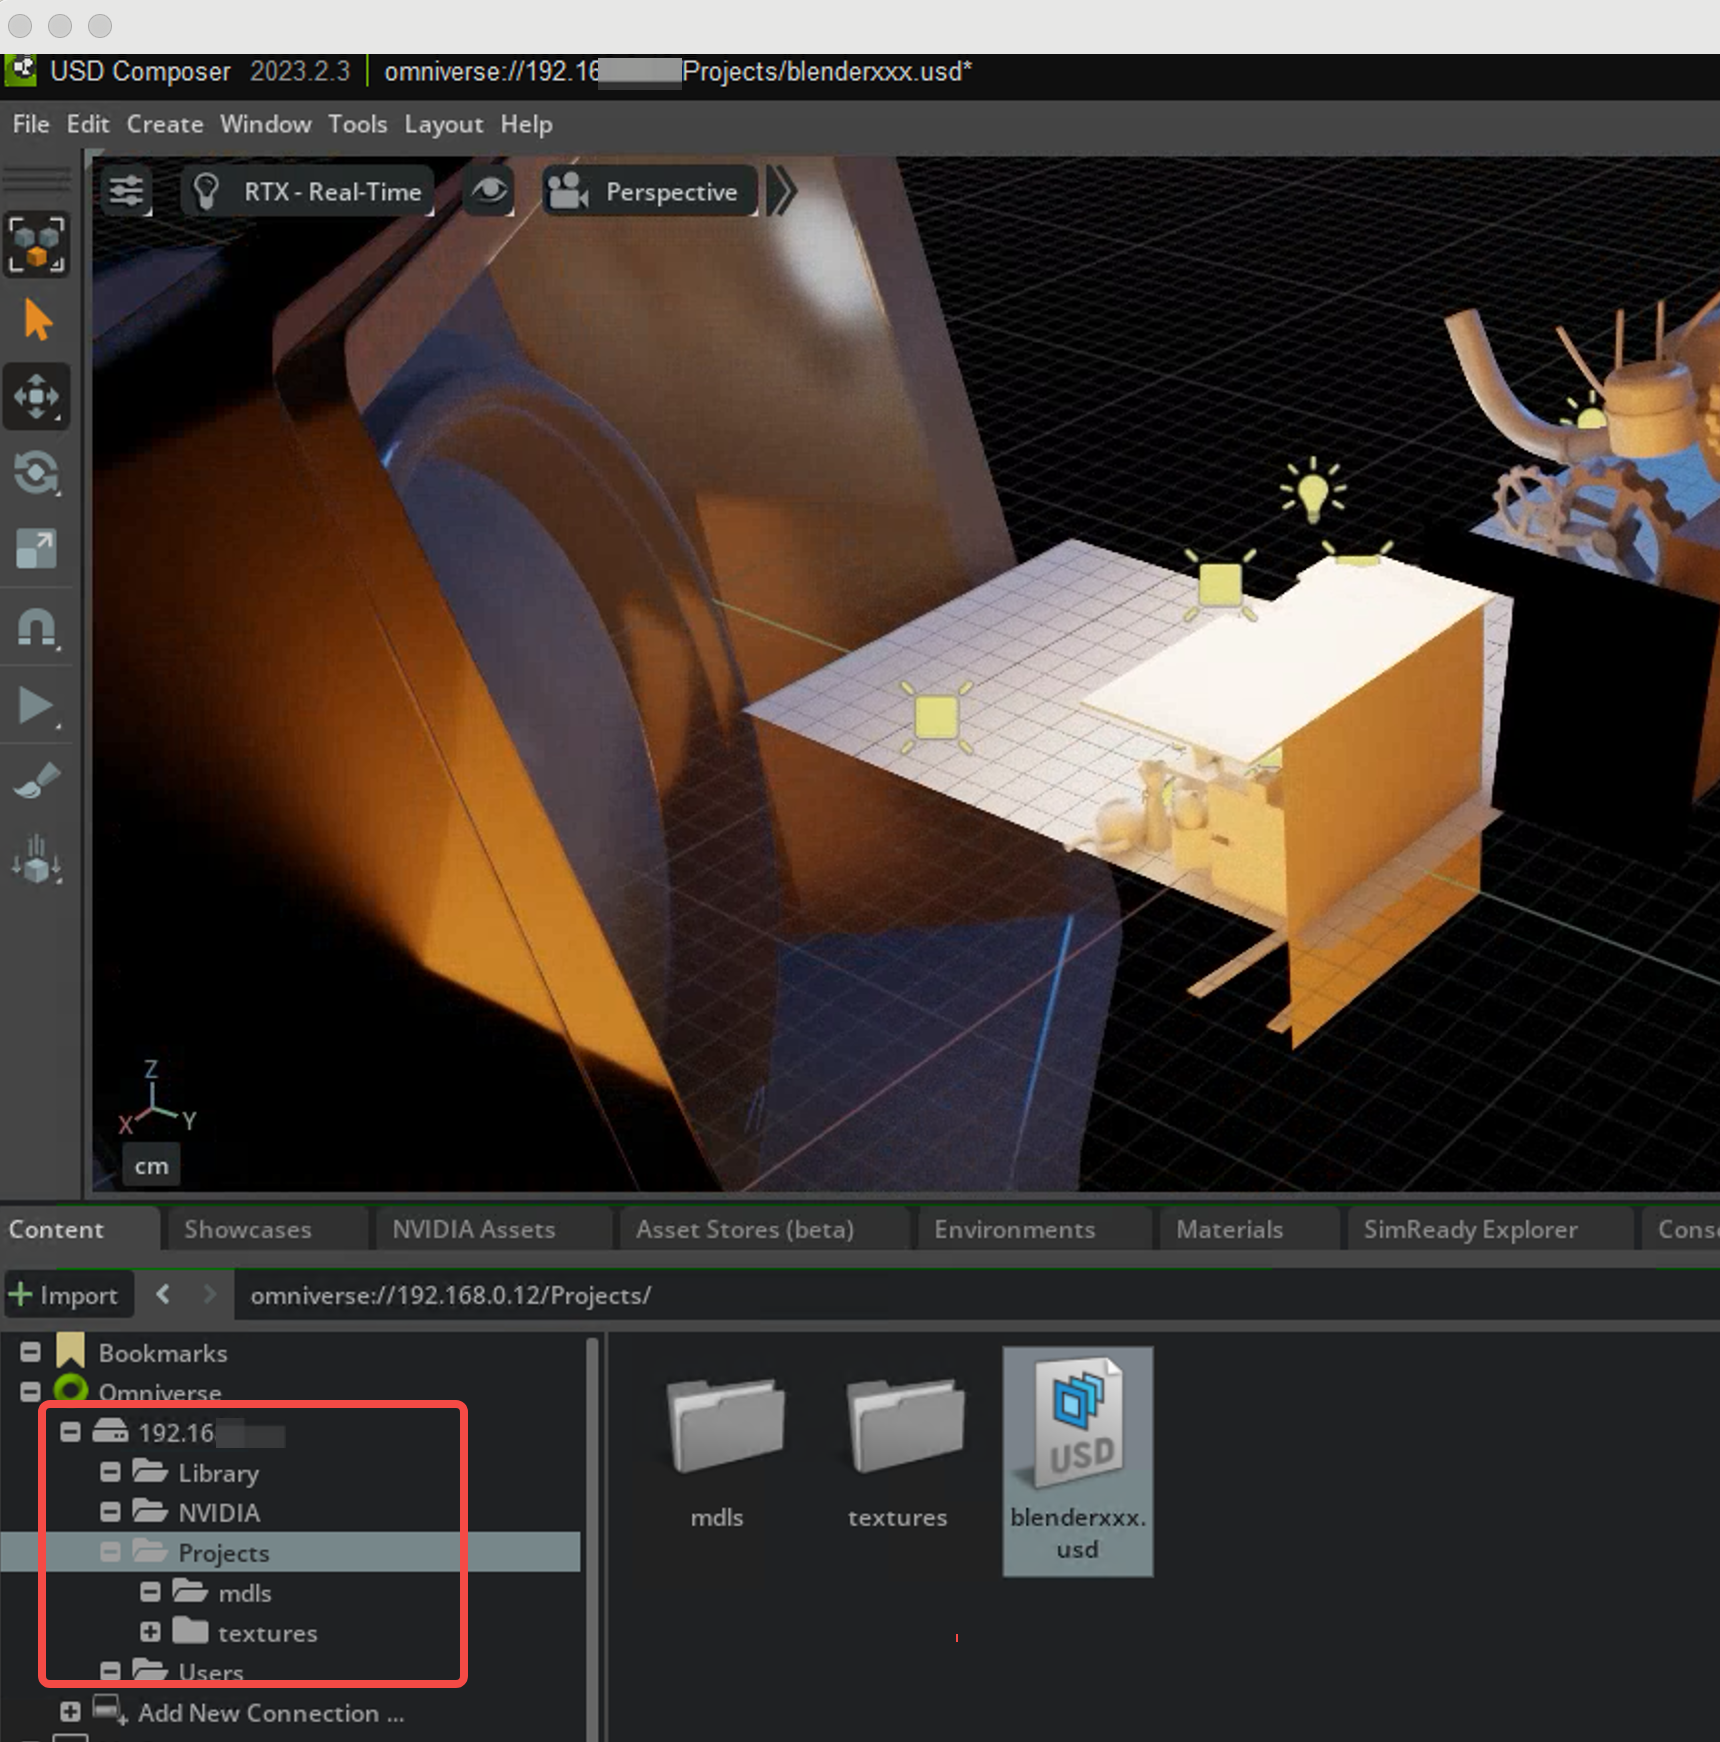
Task: Open the Edit menu
Action: (88, 124)
